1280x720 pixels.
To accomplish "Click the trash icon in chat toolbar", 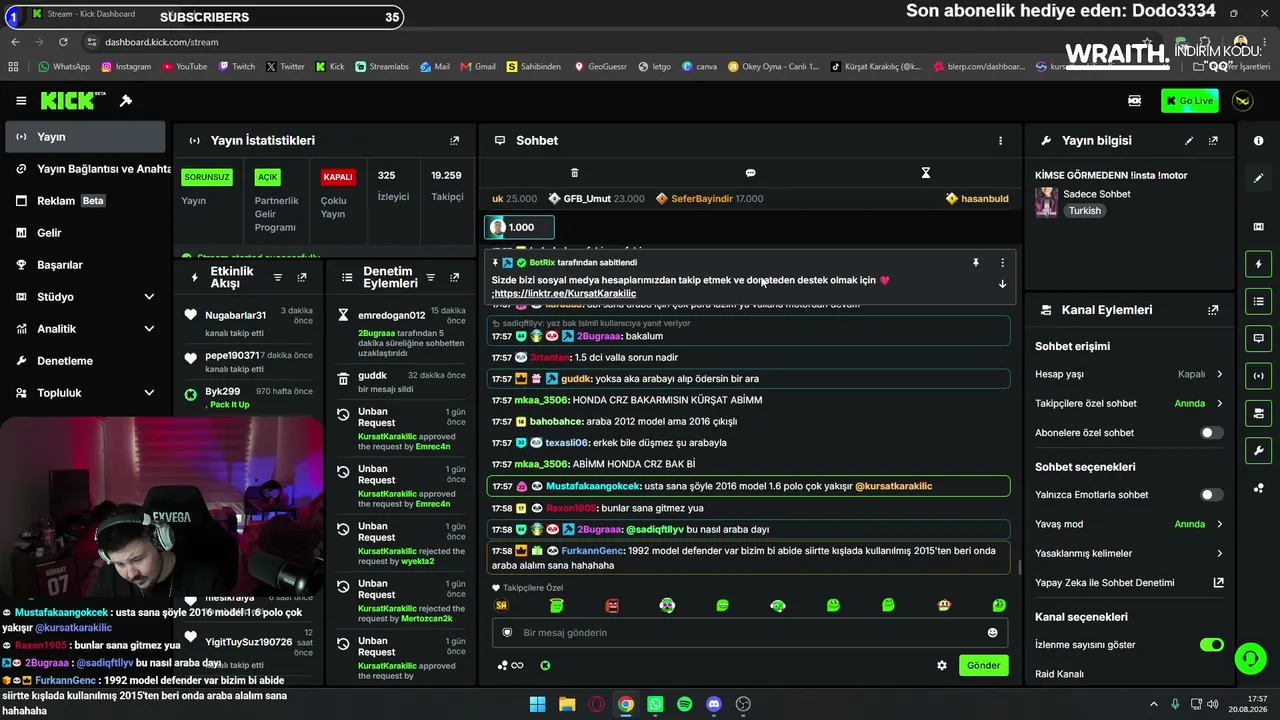I will tap(574, 173).
